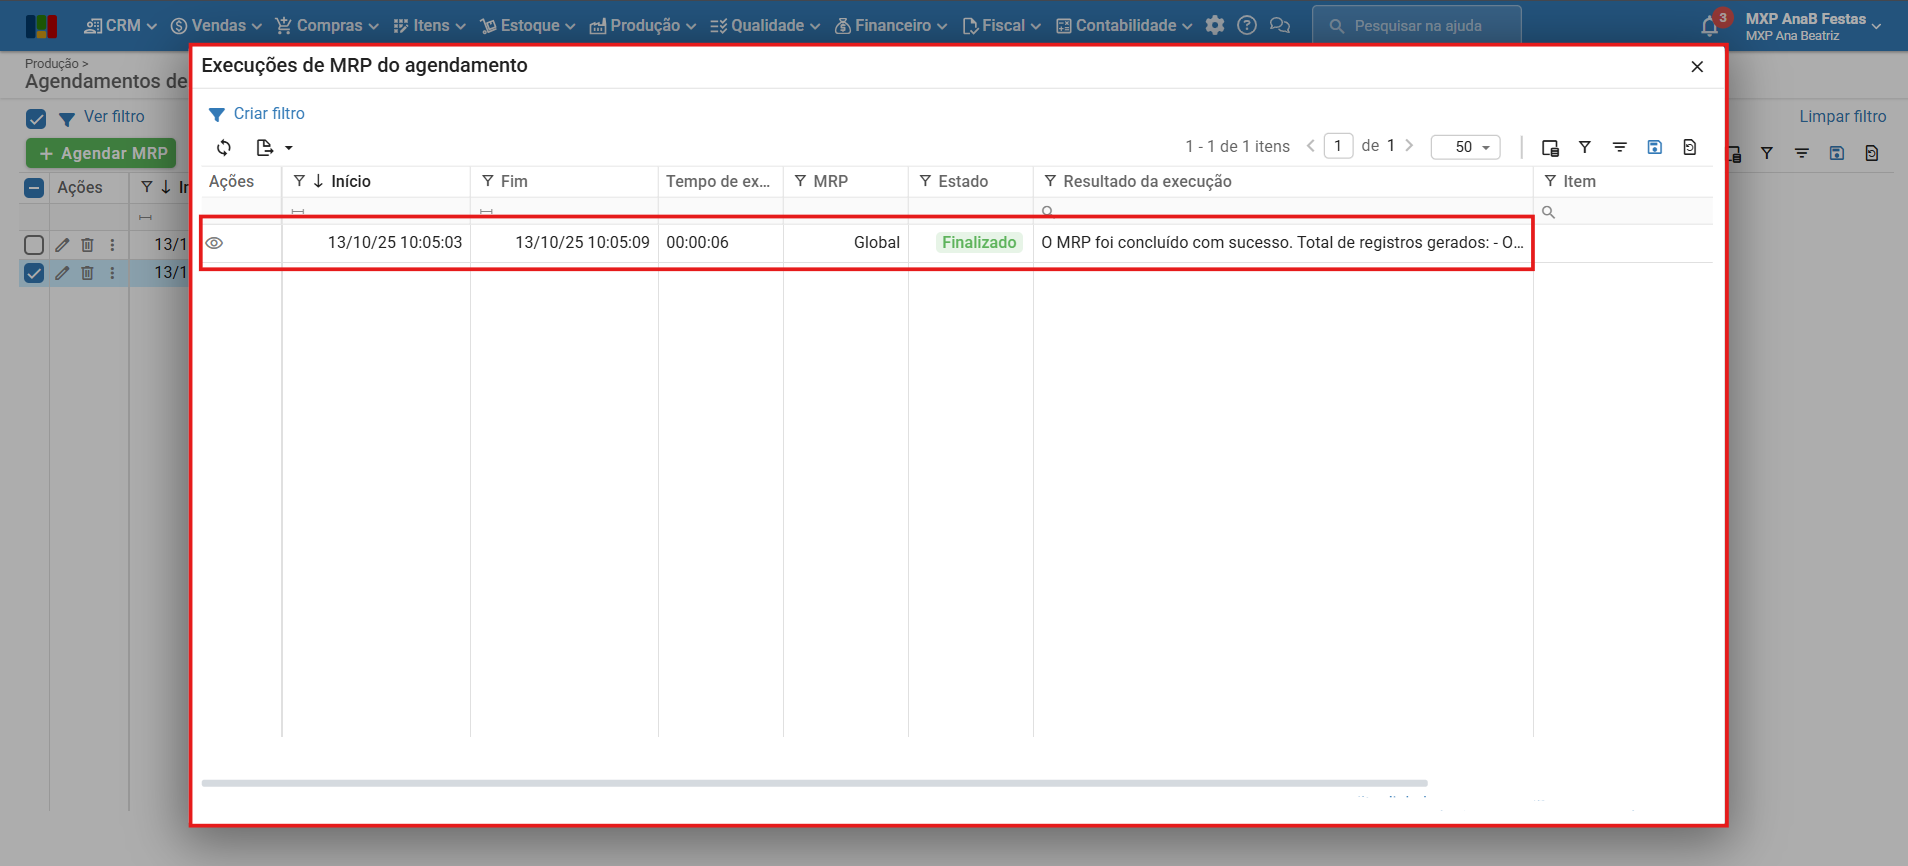Click the Global MRP cell

(x=846, y=243)
